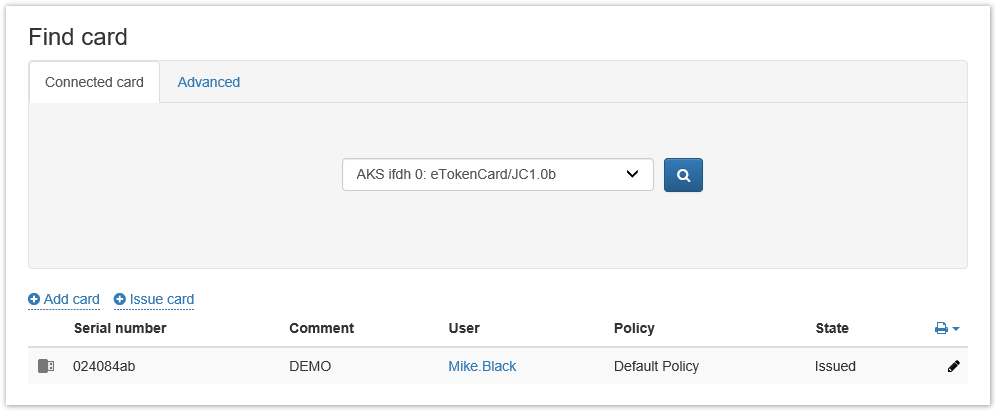Click the plus icon beside Add card
This screenshot has height=411, width=996.
pos(34,299)
